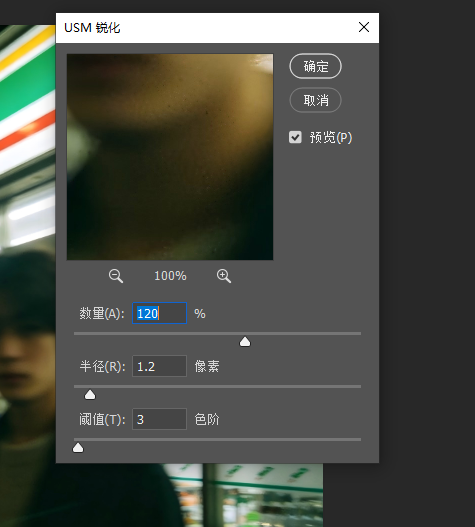Zoom out the sharpen preview with minus magnifier

[x=116, y=276]
